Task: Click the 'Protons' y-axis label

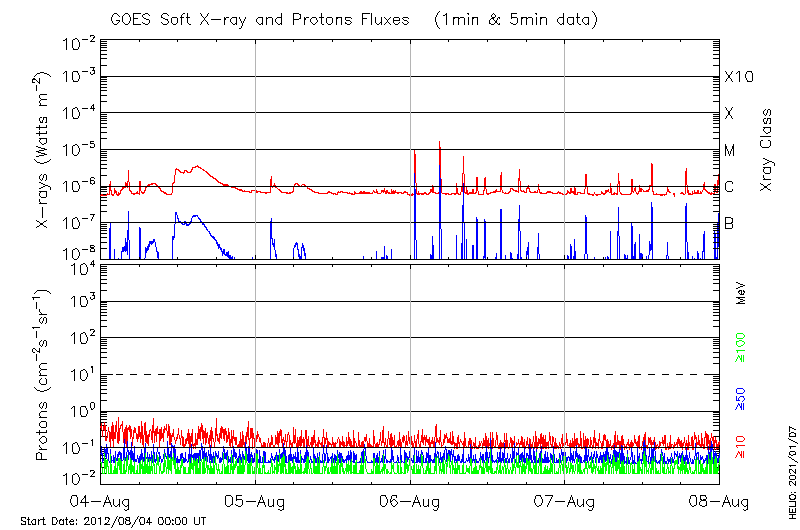Action: tap(44, 375)
